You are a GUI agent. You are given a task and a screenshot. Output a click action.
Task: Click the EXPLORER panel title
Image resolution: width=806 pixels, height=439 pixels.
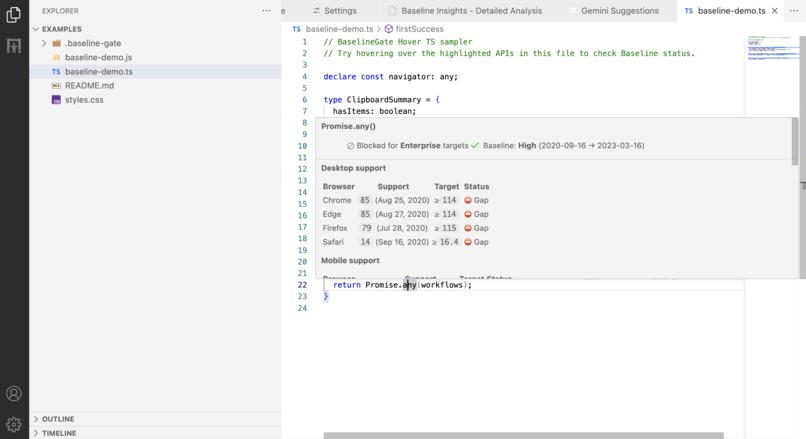60,11
